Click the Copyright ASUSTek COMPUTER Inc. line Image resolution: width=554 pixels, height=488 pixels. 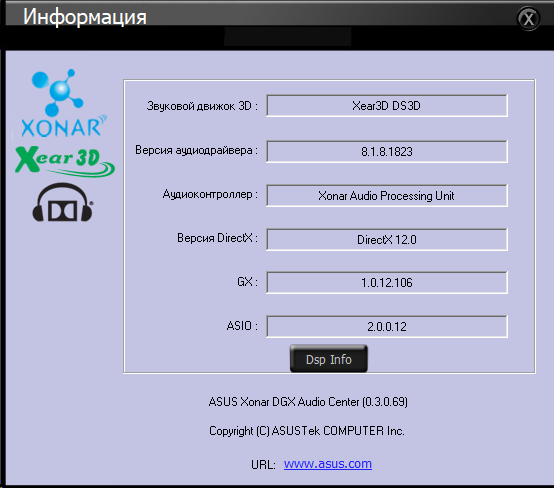point(307,431)
